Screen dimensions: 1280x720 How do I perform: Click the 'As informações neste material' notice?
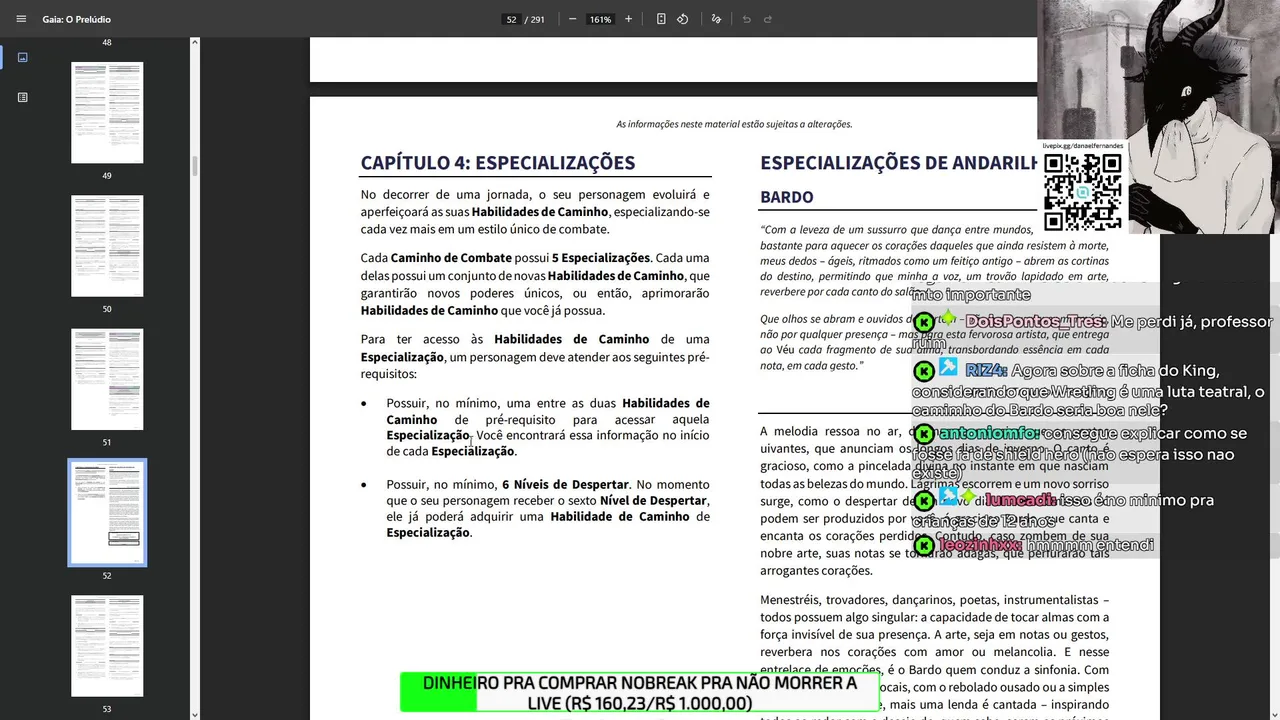pyautogui.click(x=734, y=124)
